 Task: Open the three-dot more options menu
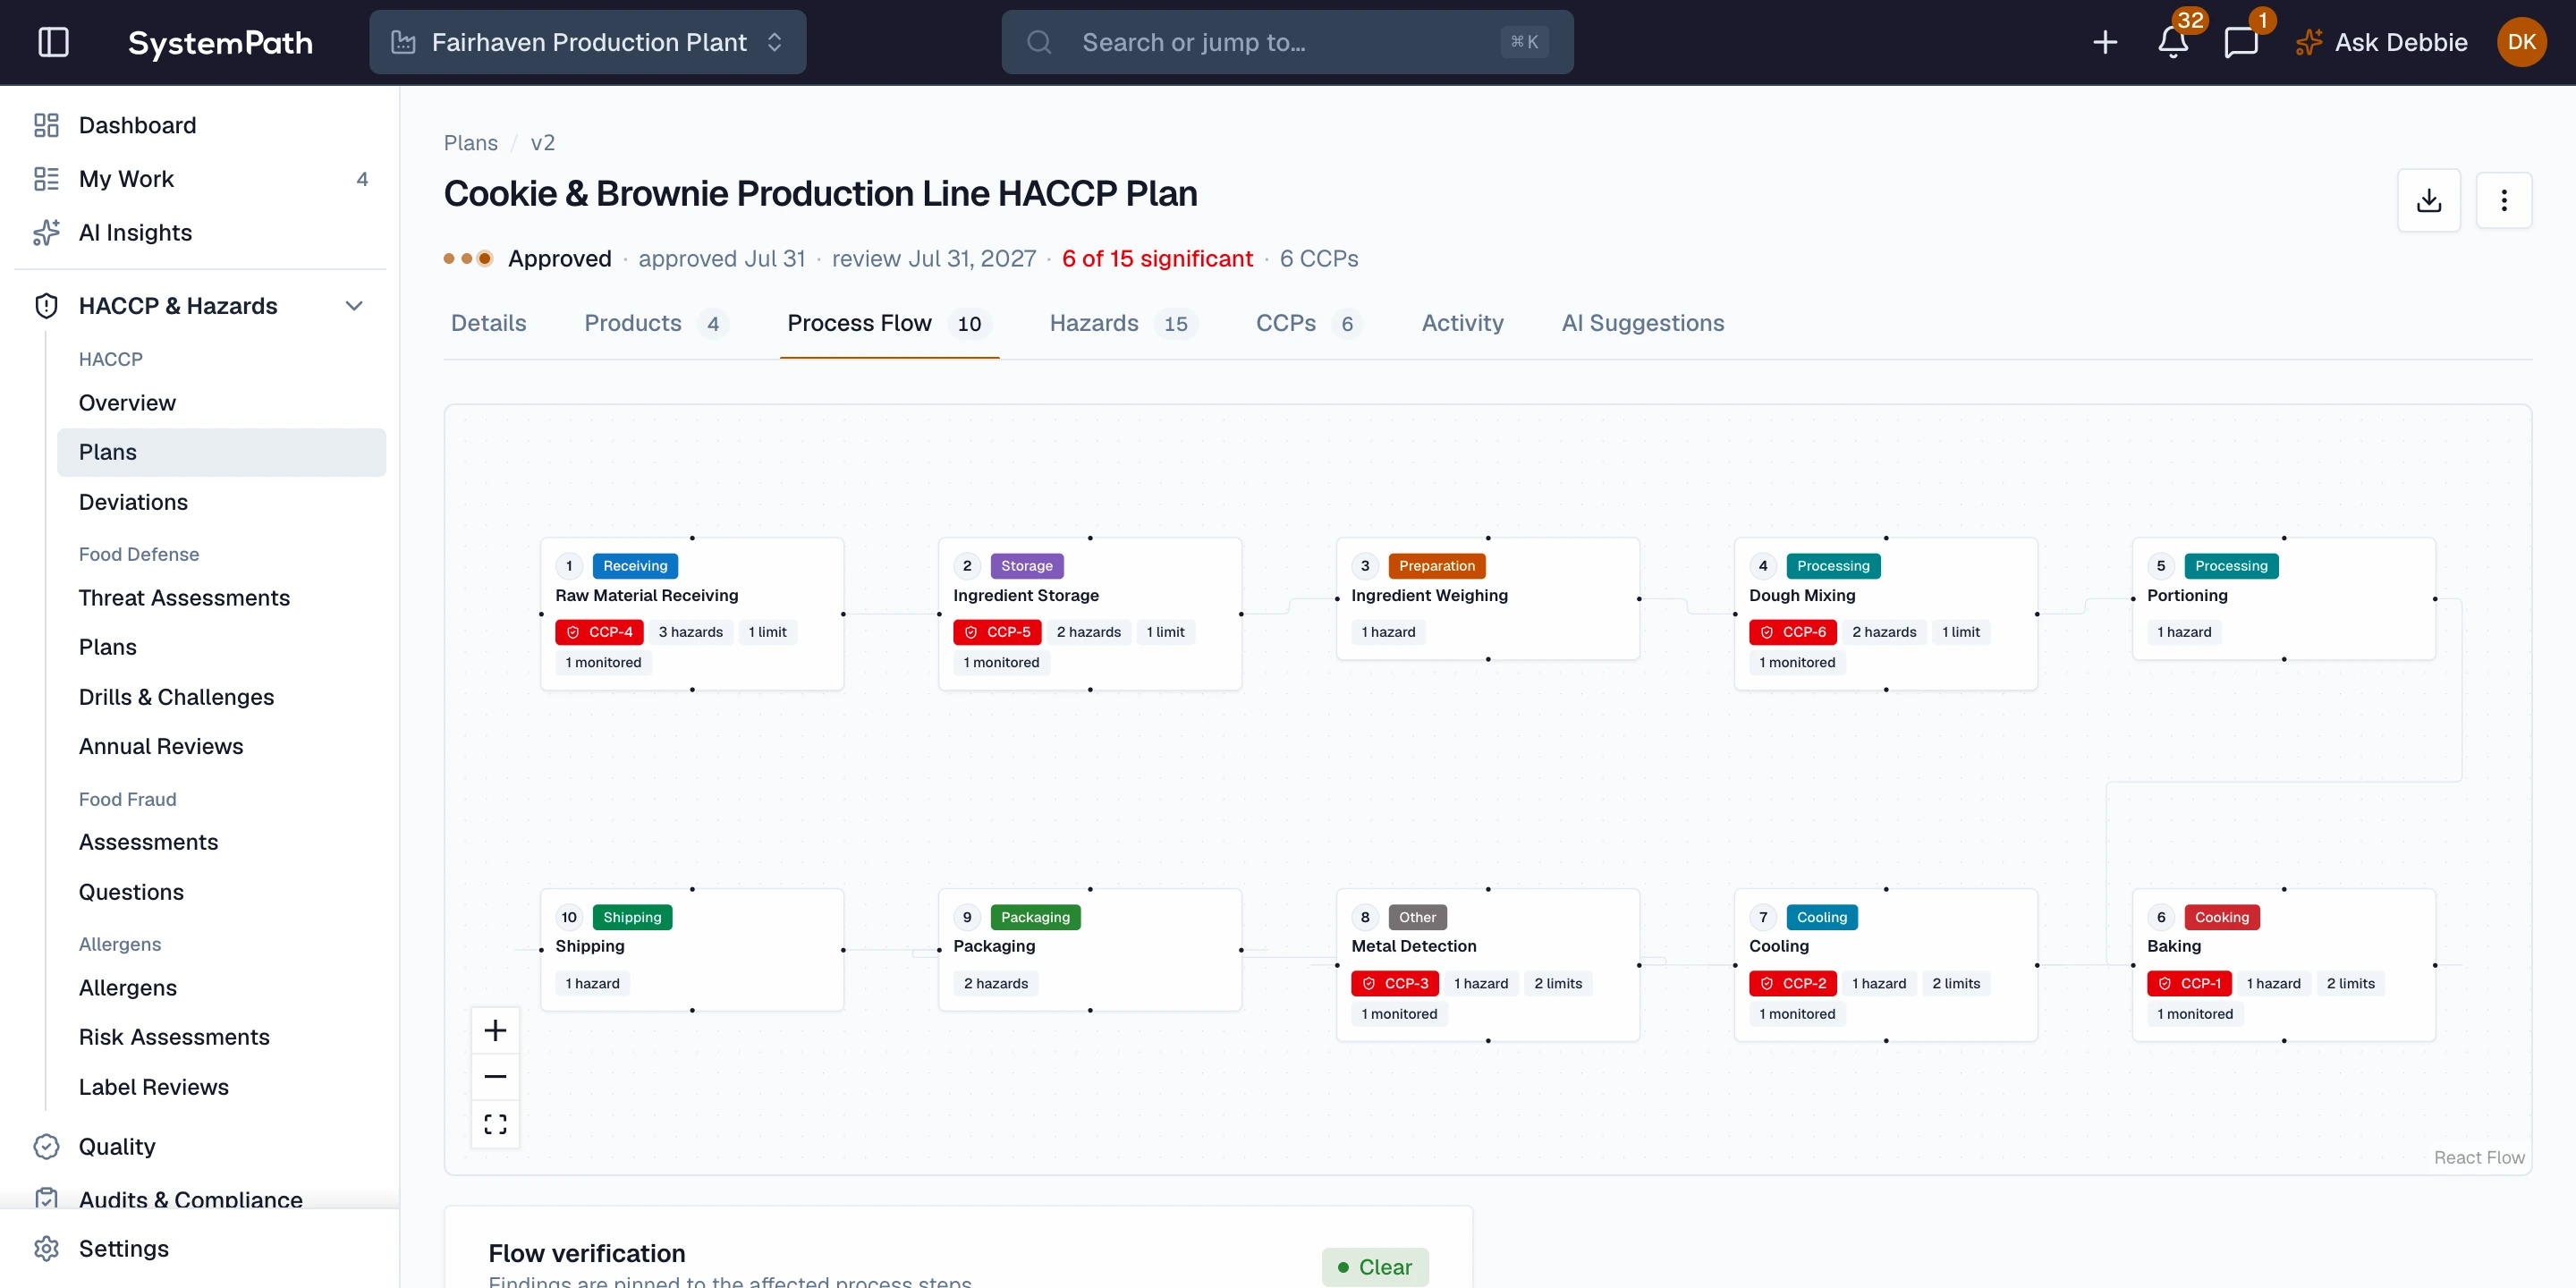[2504, 200]
